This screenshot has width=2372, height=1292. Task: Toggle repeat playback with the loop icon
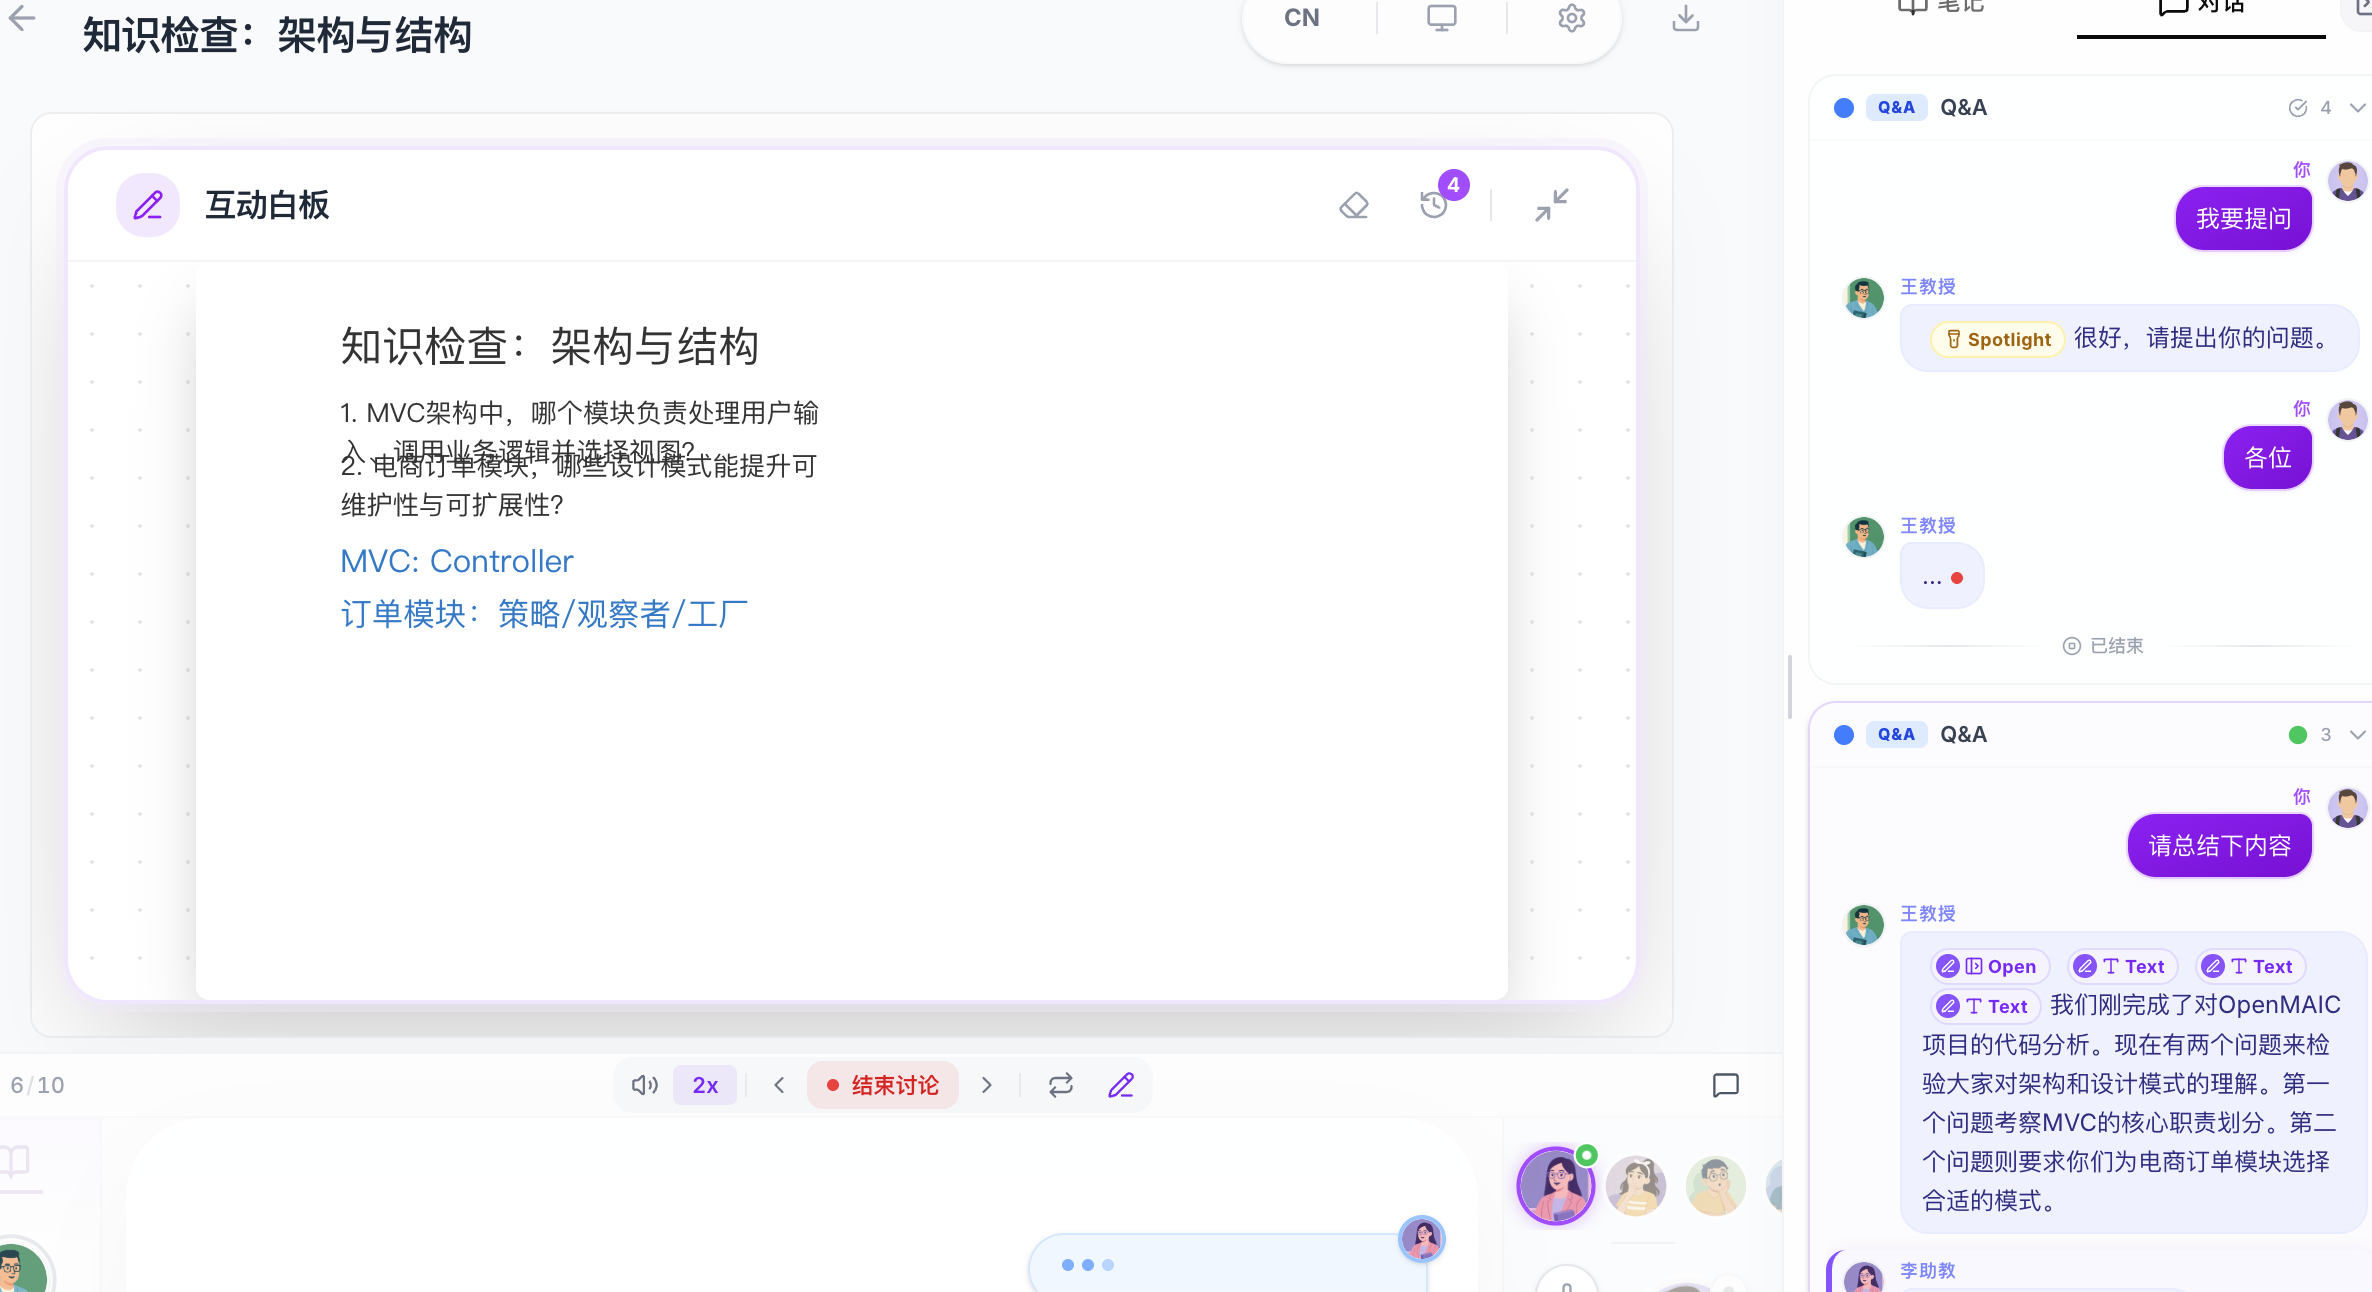pos(1060,1085)
